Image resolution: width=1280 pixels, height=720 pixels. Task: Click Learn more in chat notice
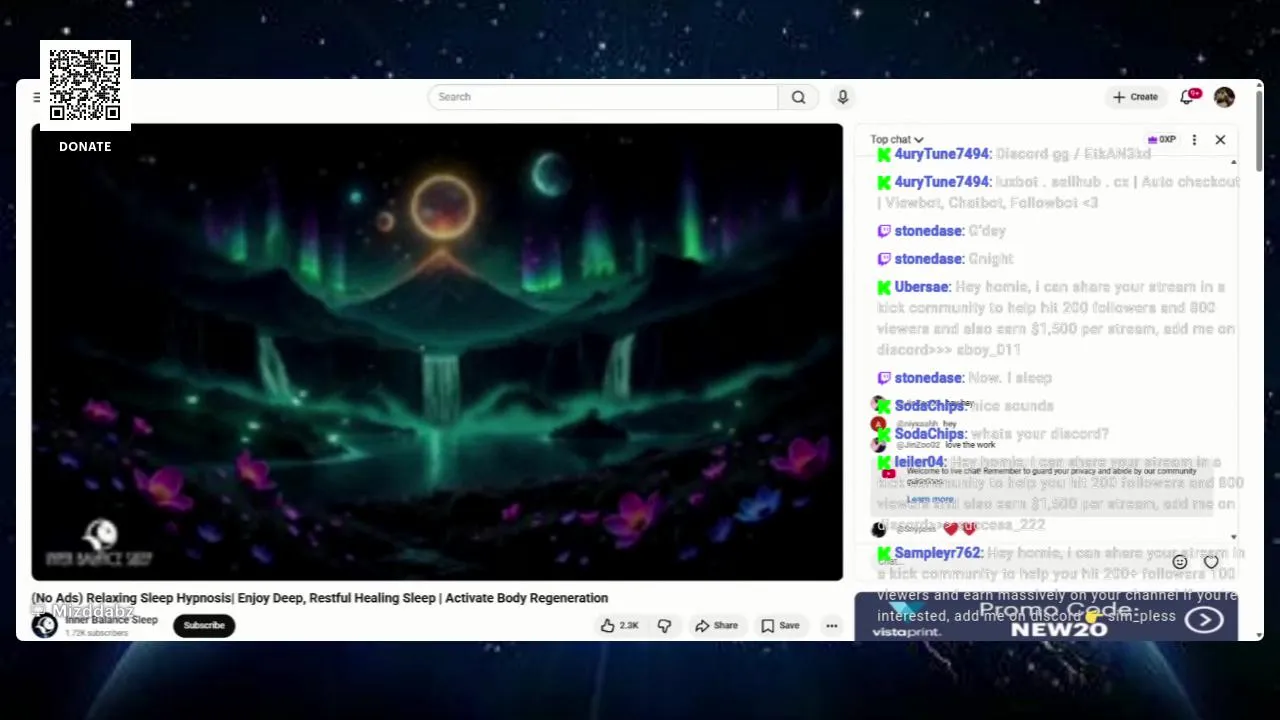click(930, 499)
